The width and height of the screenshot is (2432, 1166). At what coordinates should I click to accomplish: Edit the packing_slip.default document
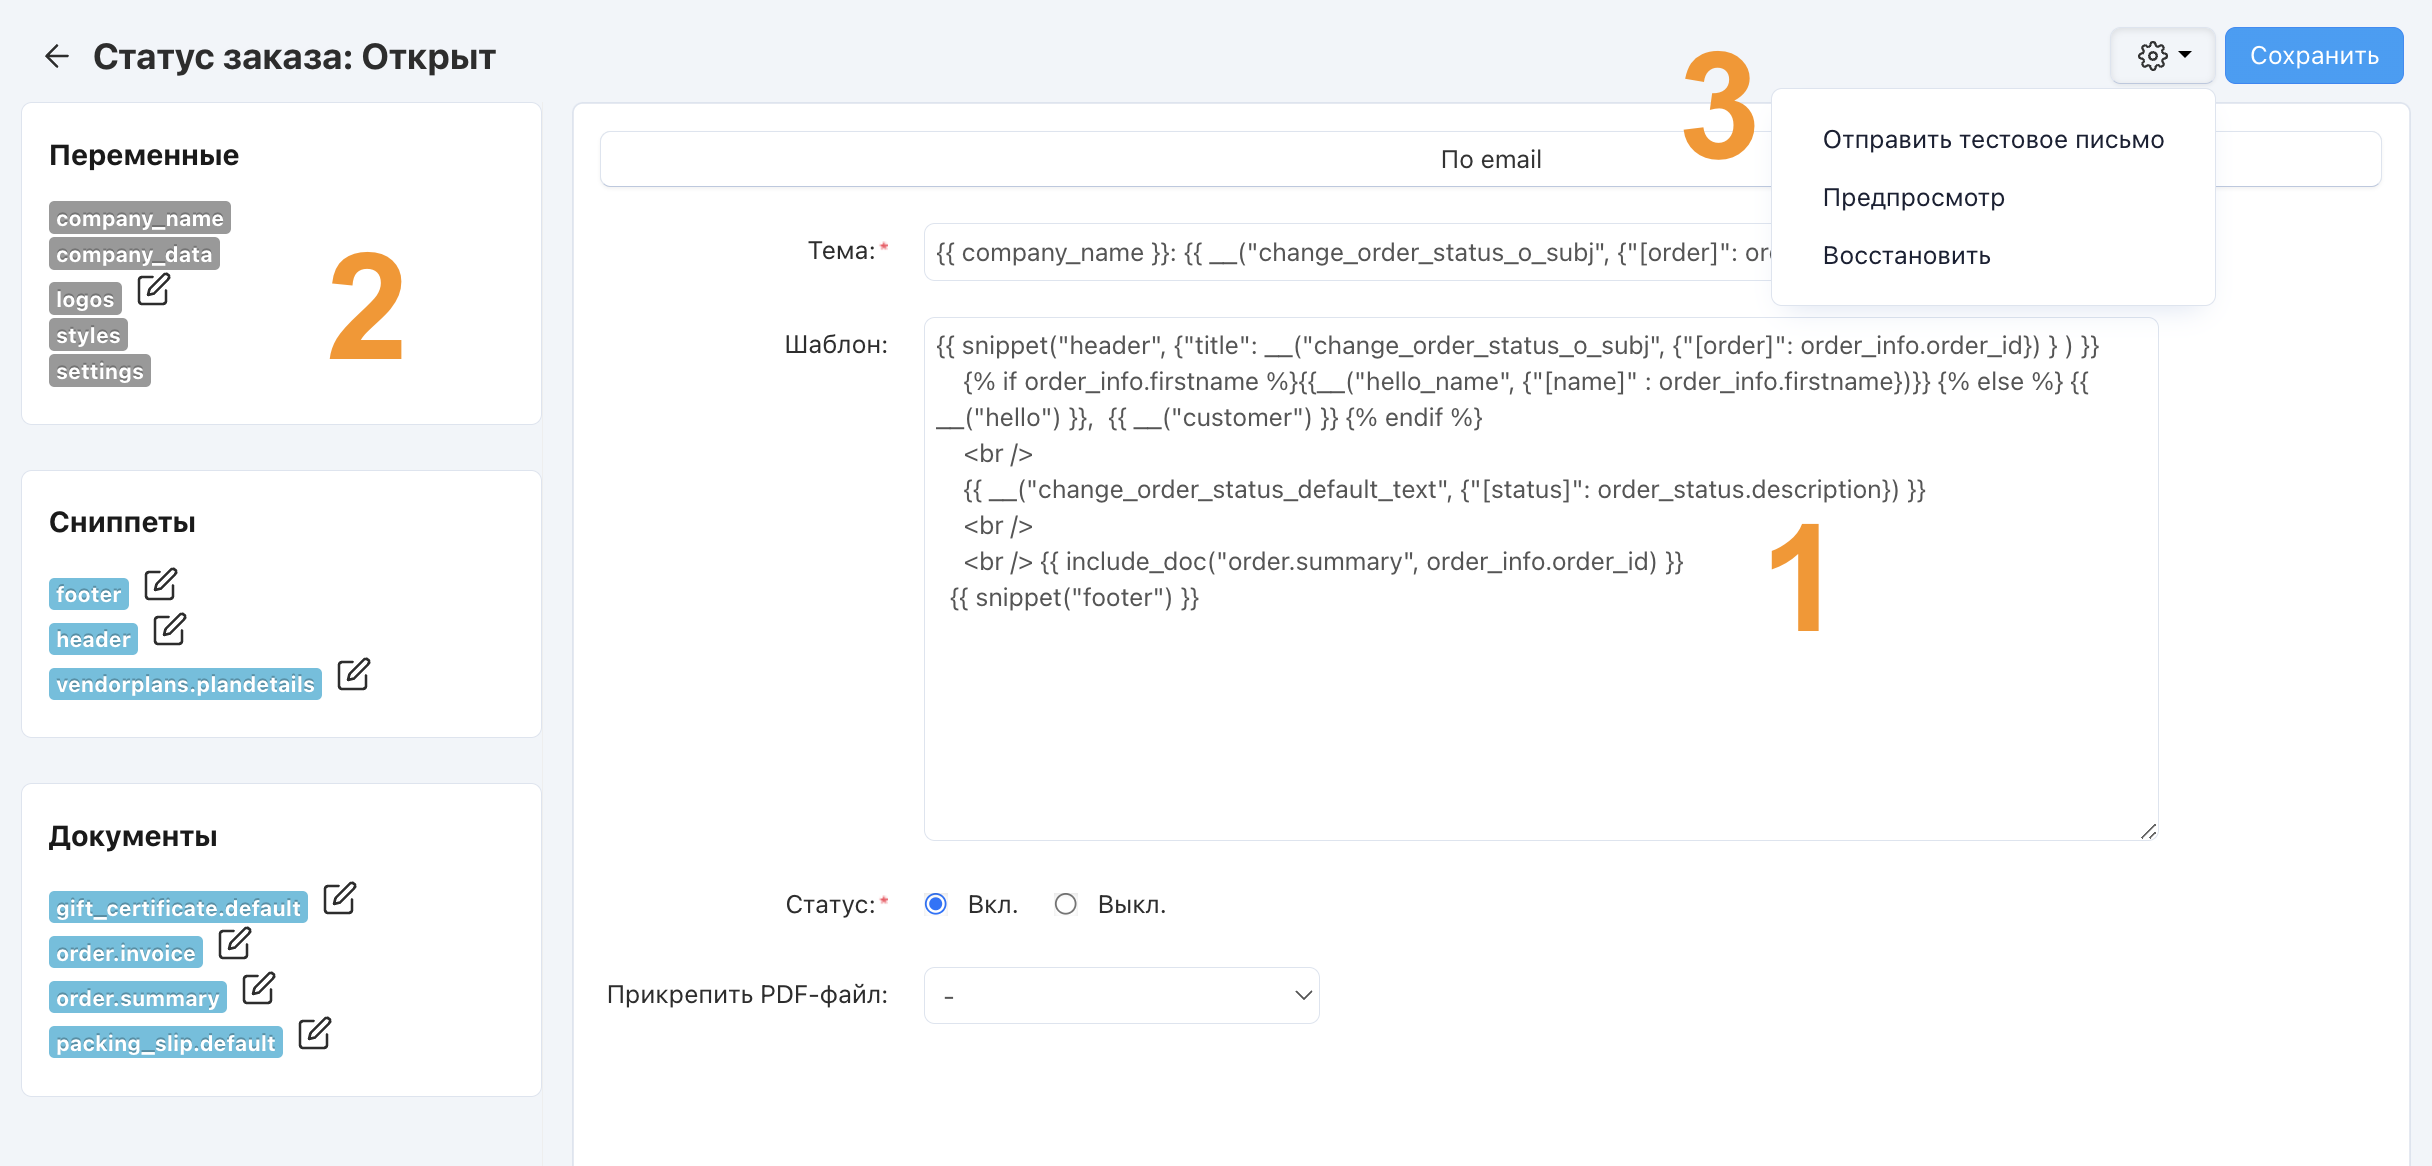pyautogui.click(x=315, y=1034)
